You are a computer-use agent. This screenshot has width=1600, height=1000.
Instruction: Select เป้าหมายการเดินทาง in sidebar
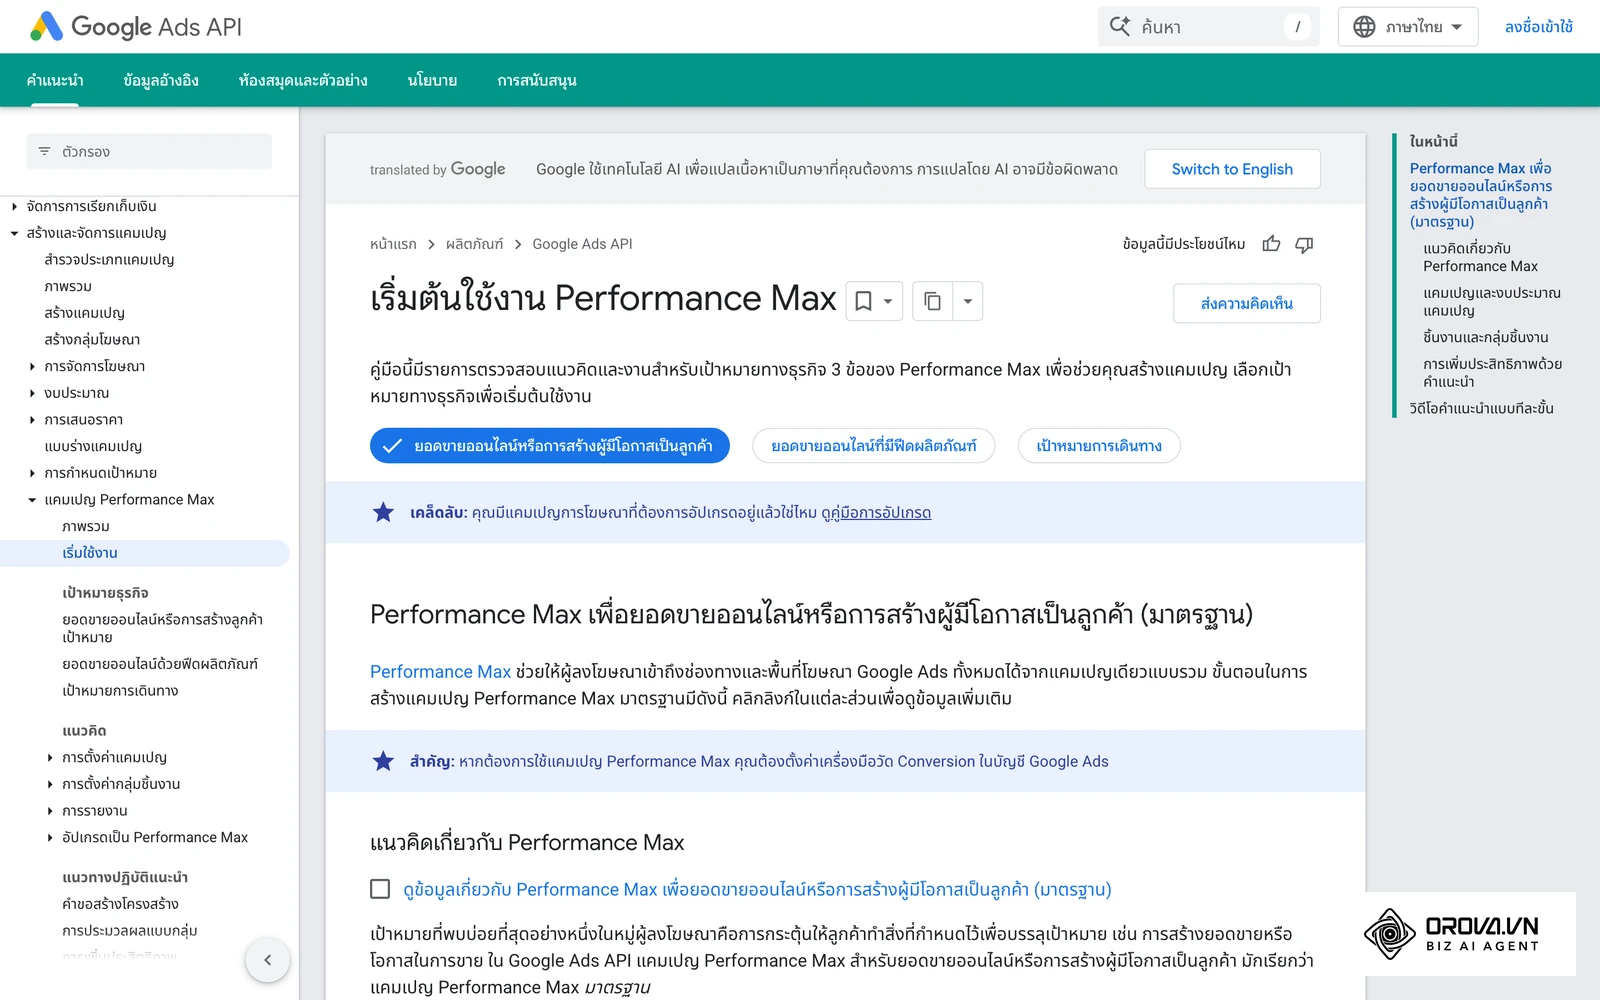120,691
